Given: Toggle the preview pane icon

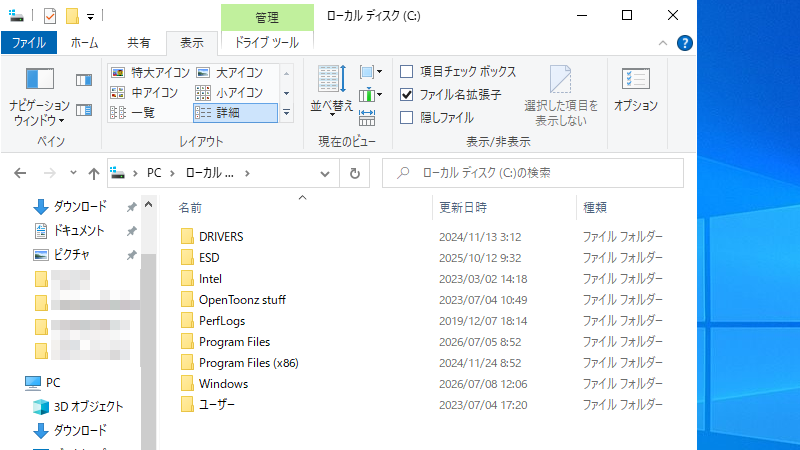Looking at the screenshot, I should pos(84,80).
